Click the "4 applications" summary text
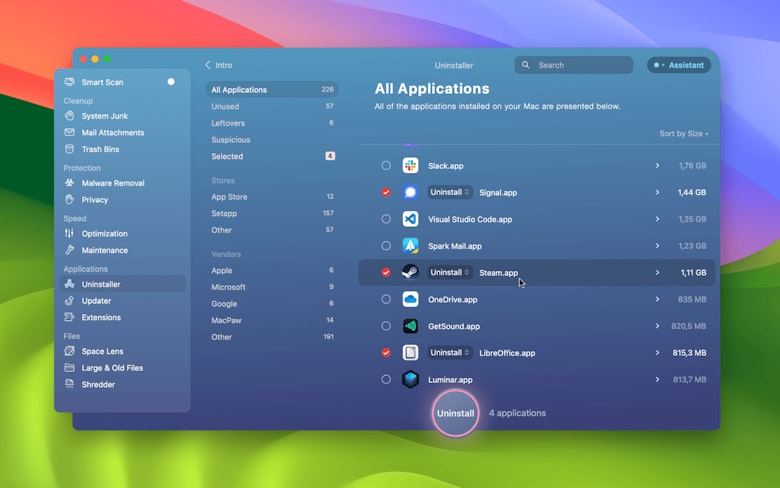Viewport: 780px width, 488px height. tap(517, 413)
